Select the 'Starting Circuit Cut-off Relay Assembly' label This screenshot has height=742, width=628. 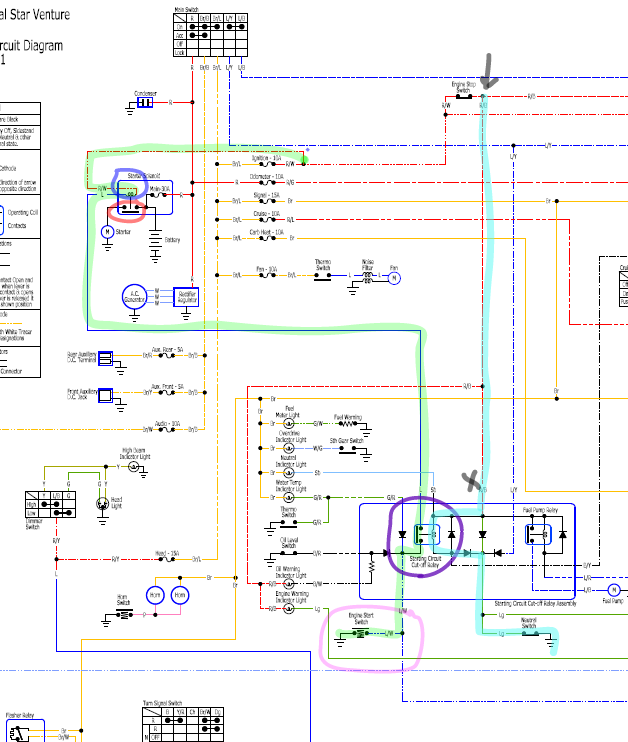pyautogui.click(x=535, y=604)
